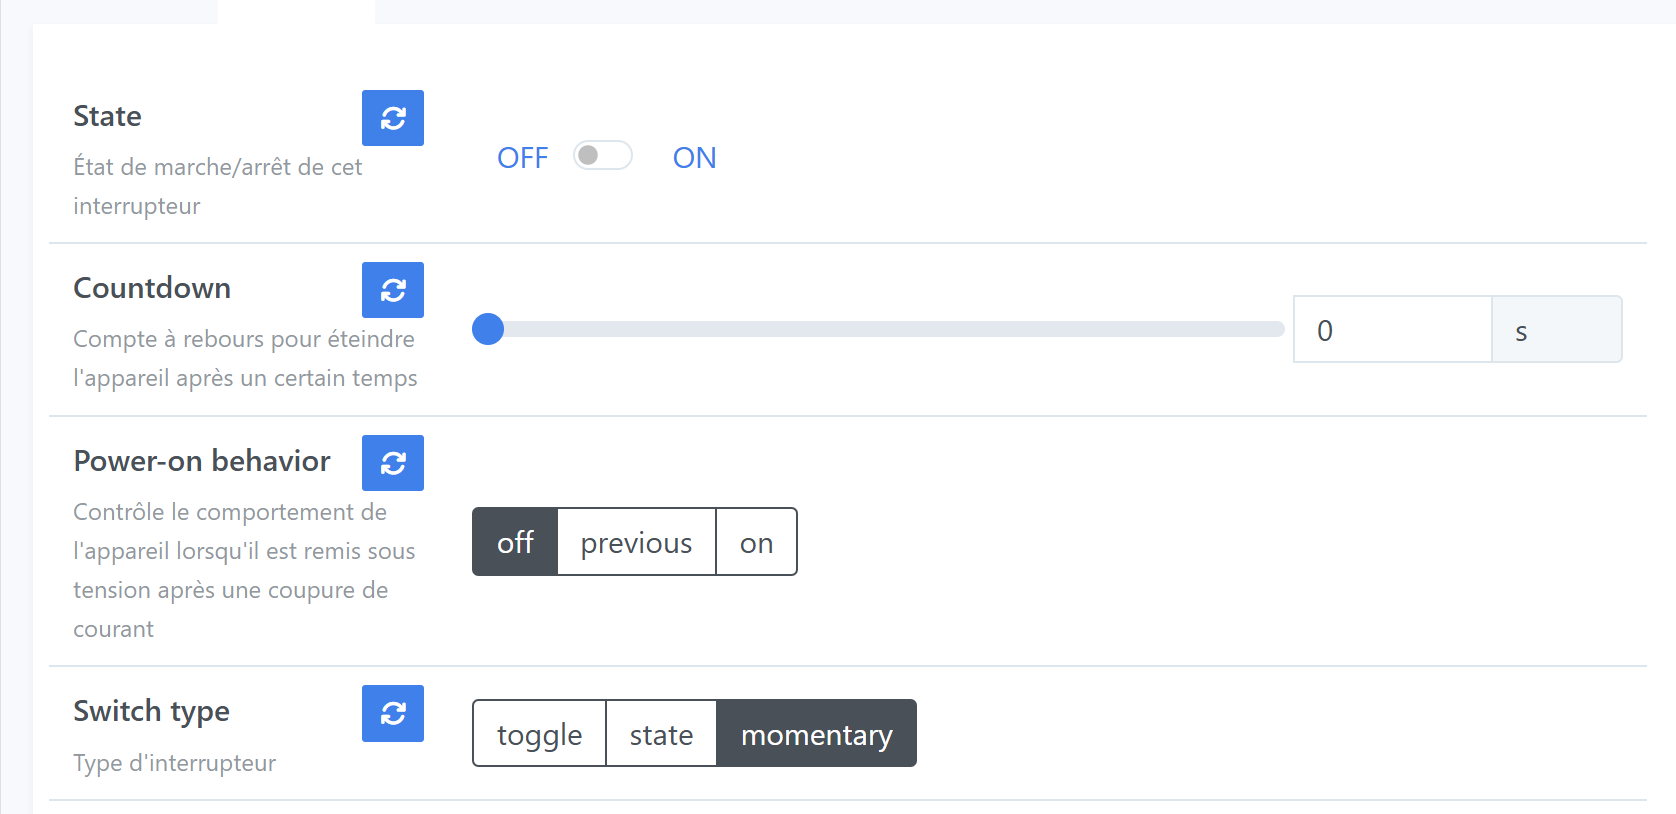This screenshot has width=1676, height=814.
Task: Reload the Switch type value
Action: point(393,713)
